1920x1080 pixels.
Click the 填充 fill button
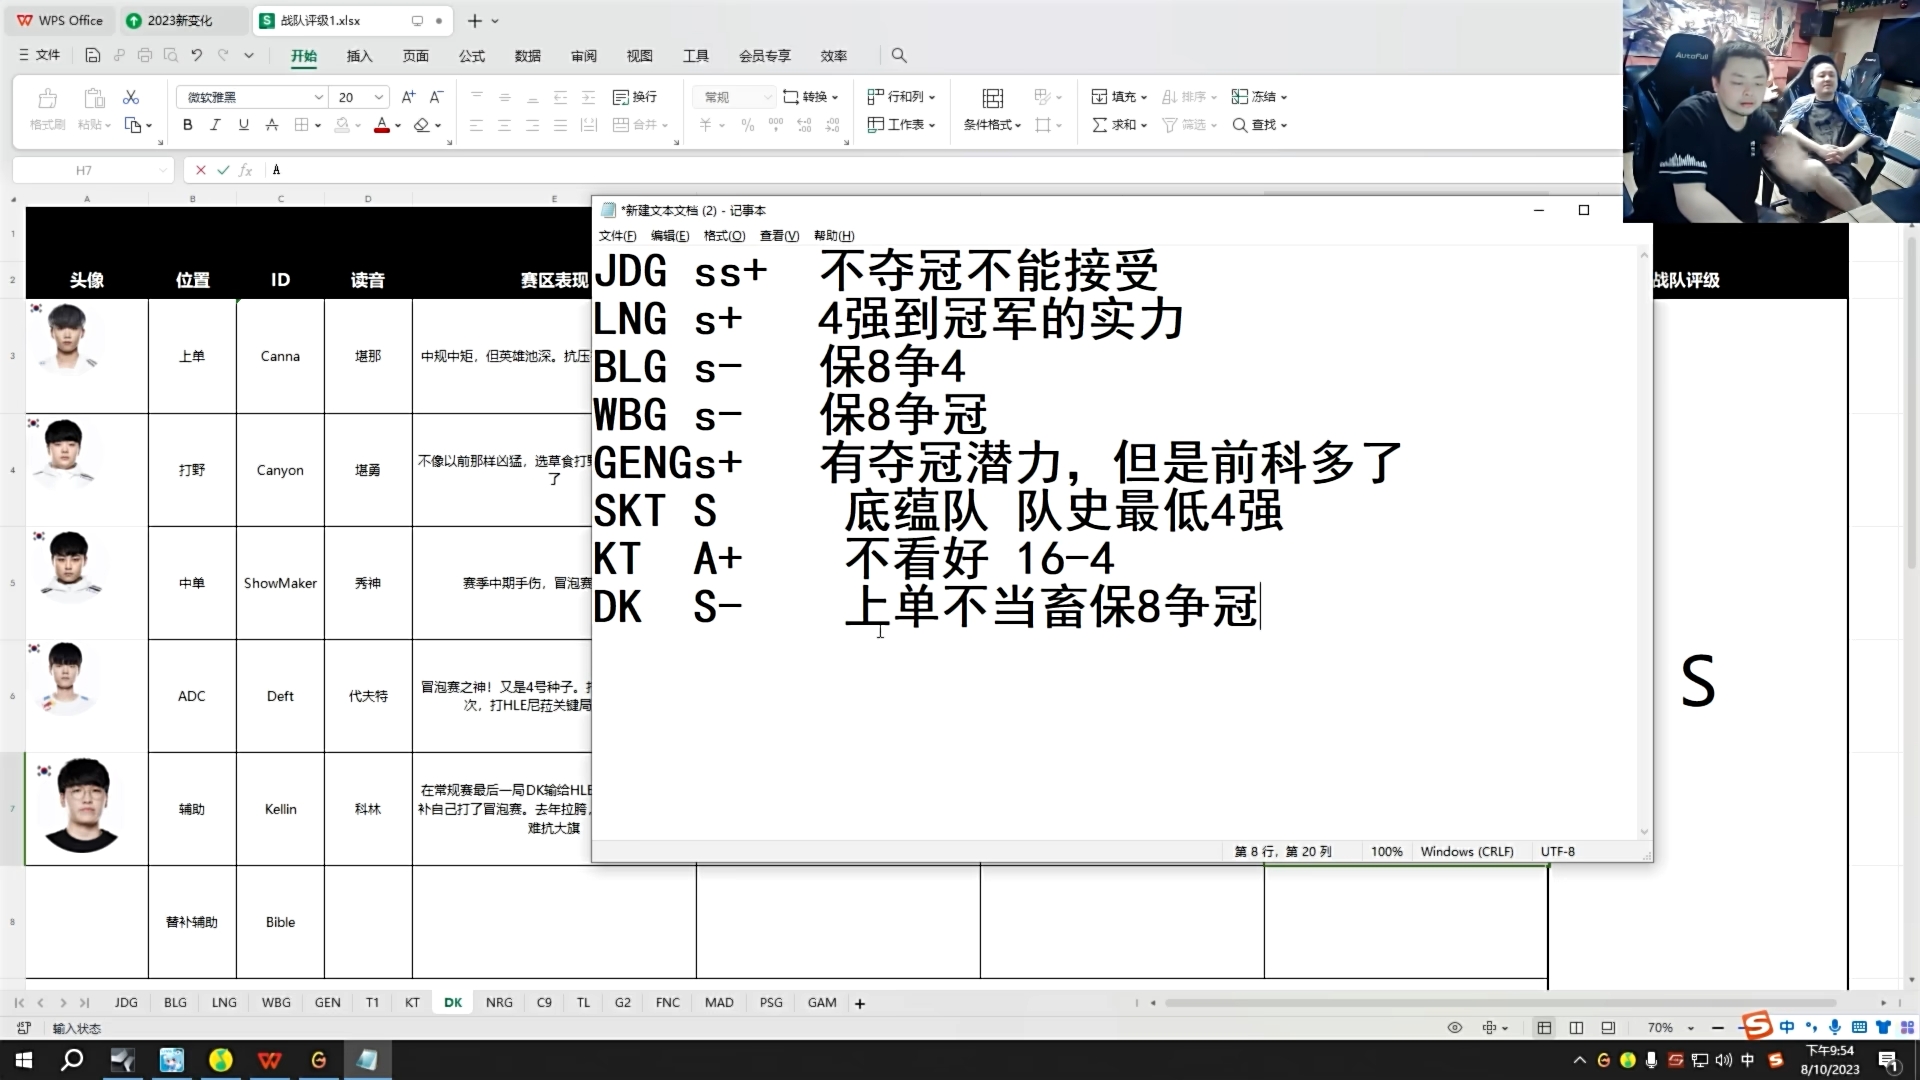coord(1119,97)
